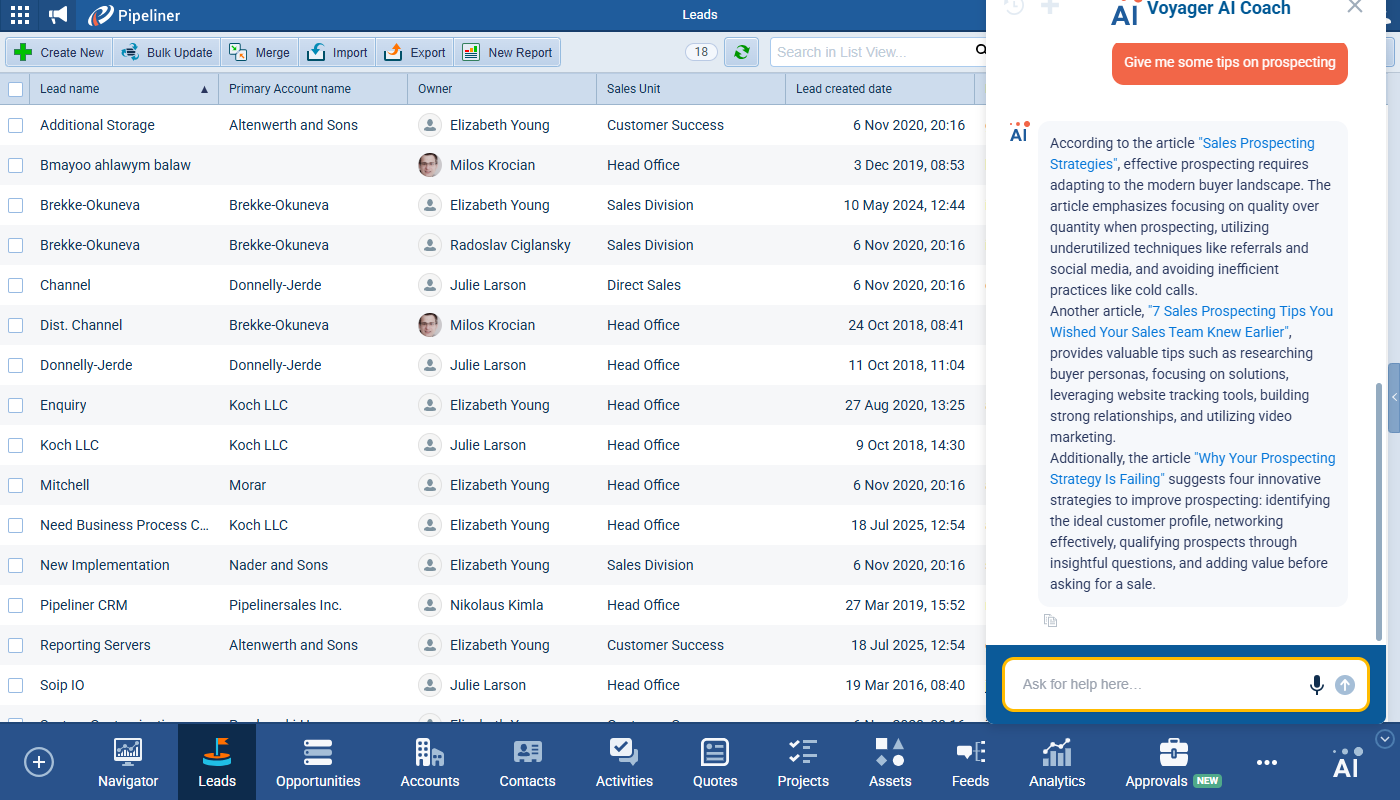Open the Opportunities tab
Screen dimensions: 1400x800
(318, 763)
